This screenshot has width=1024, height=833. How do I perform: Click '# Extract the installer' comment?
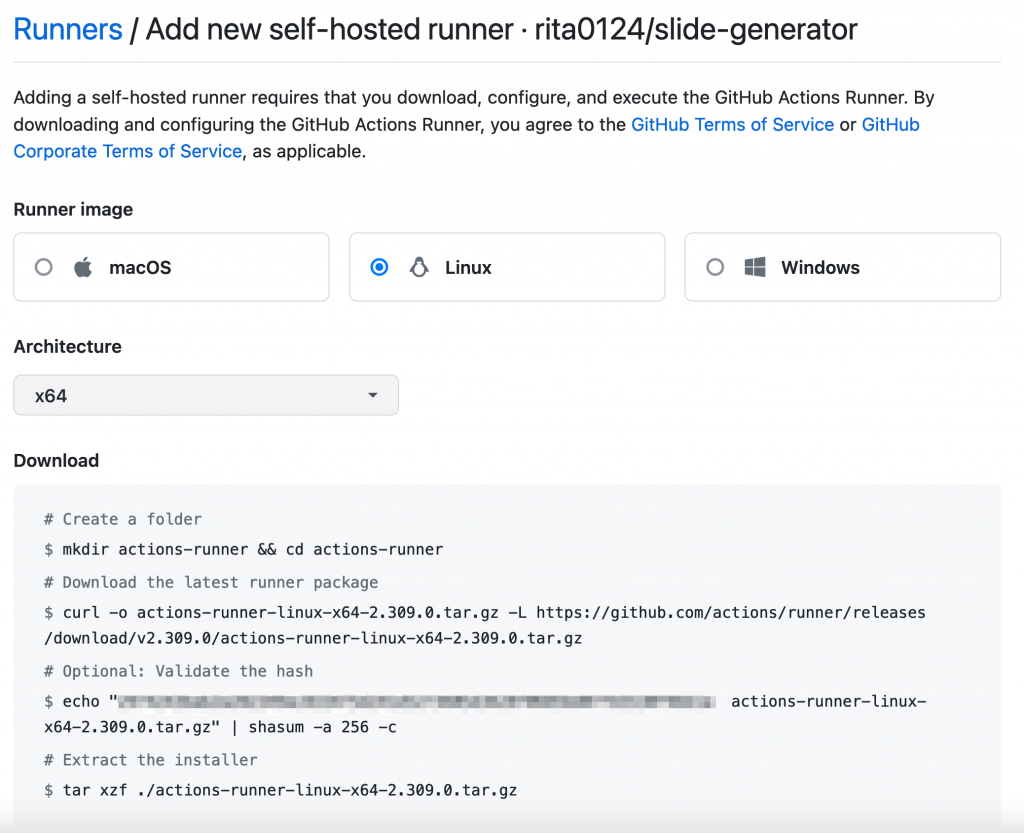(151, 760)
